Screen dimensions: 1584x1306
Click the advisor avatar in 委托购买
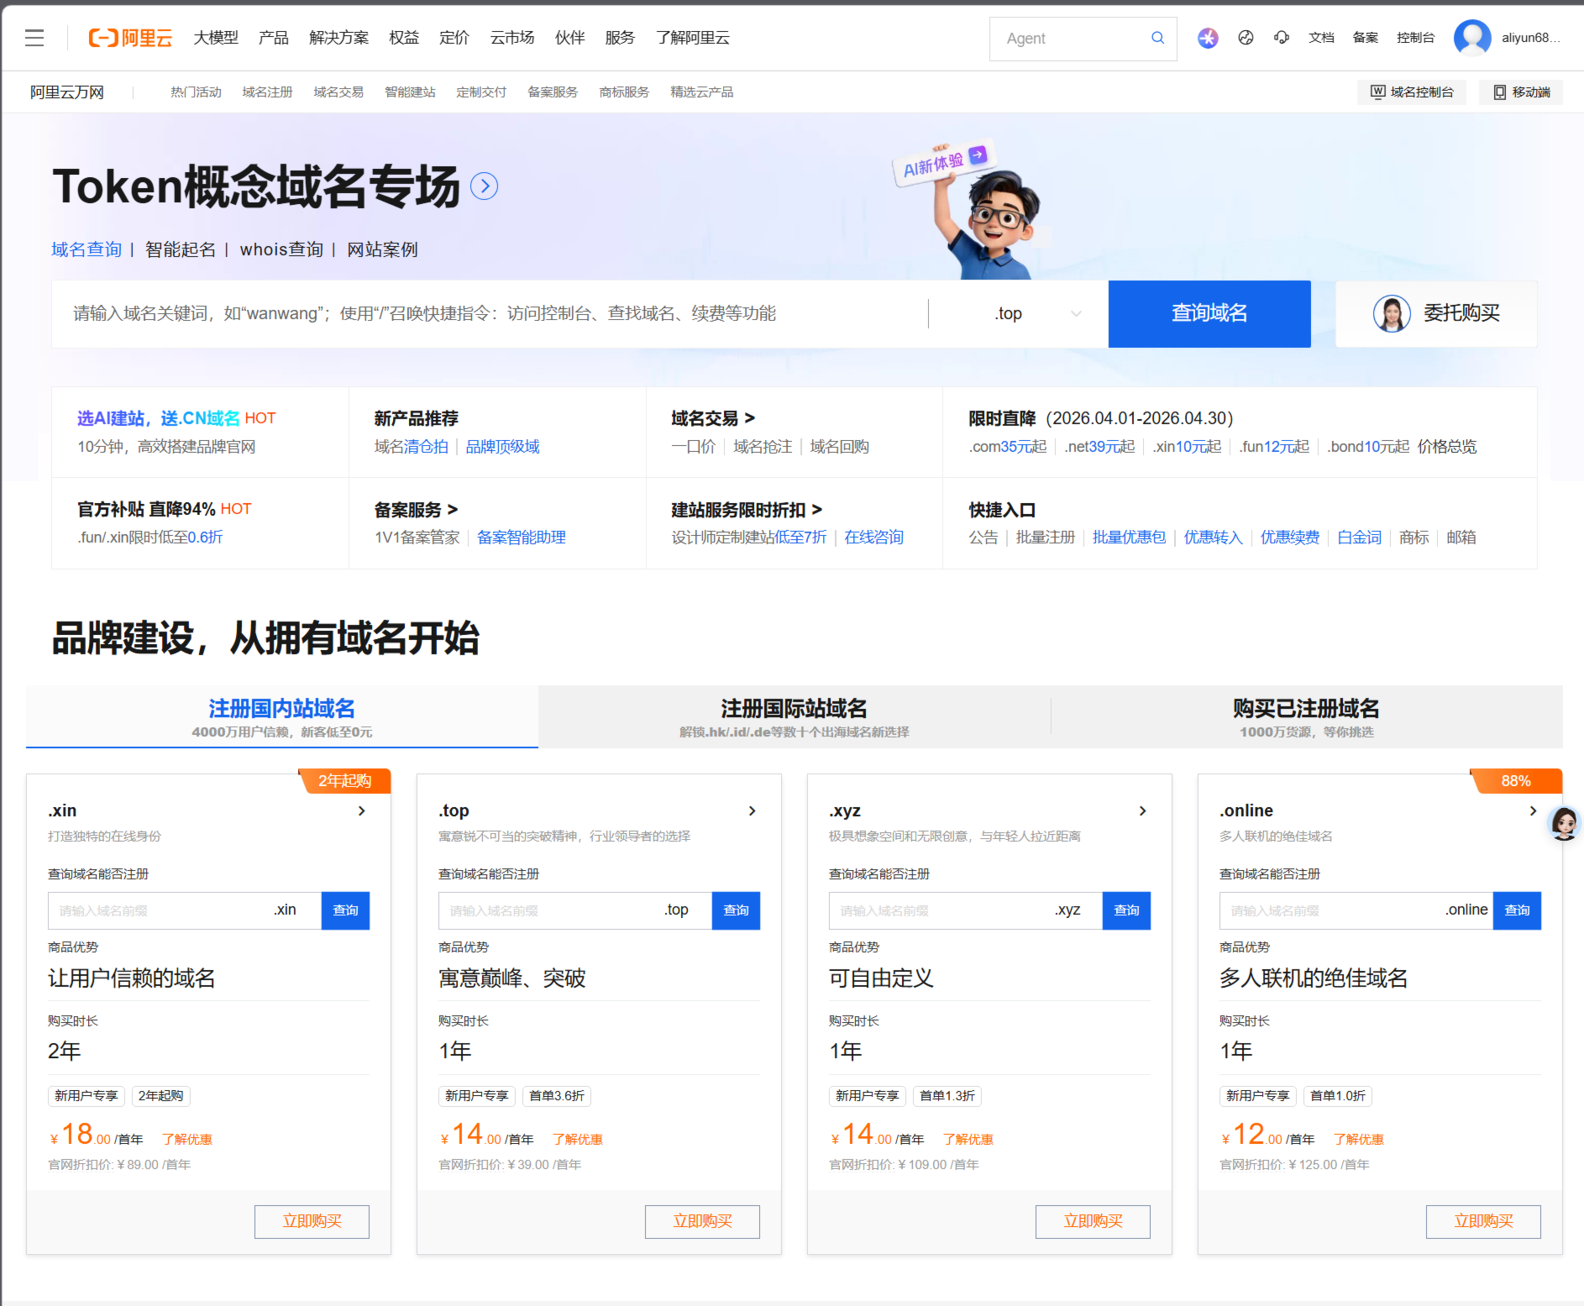(1391, 314)
